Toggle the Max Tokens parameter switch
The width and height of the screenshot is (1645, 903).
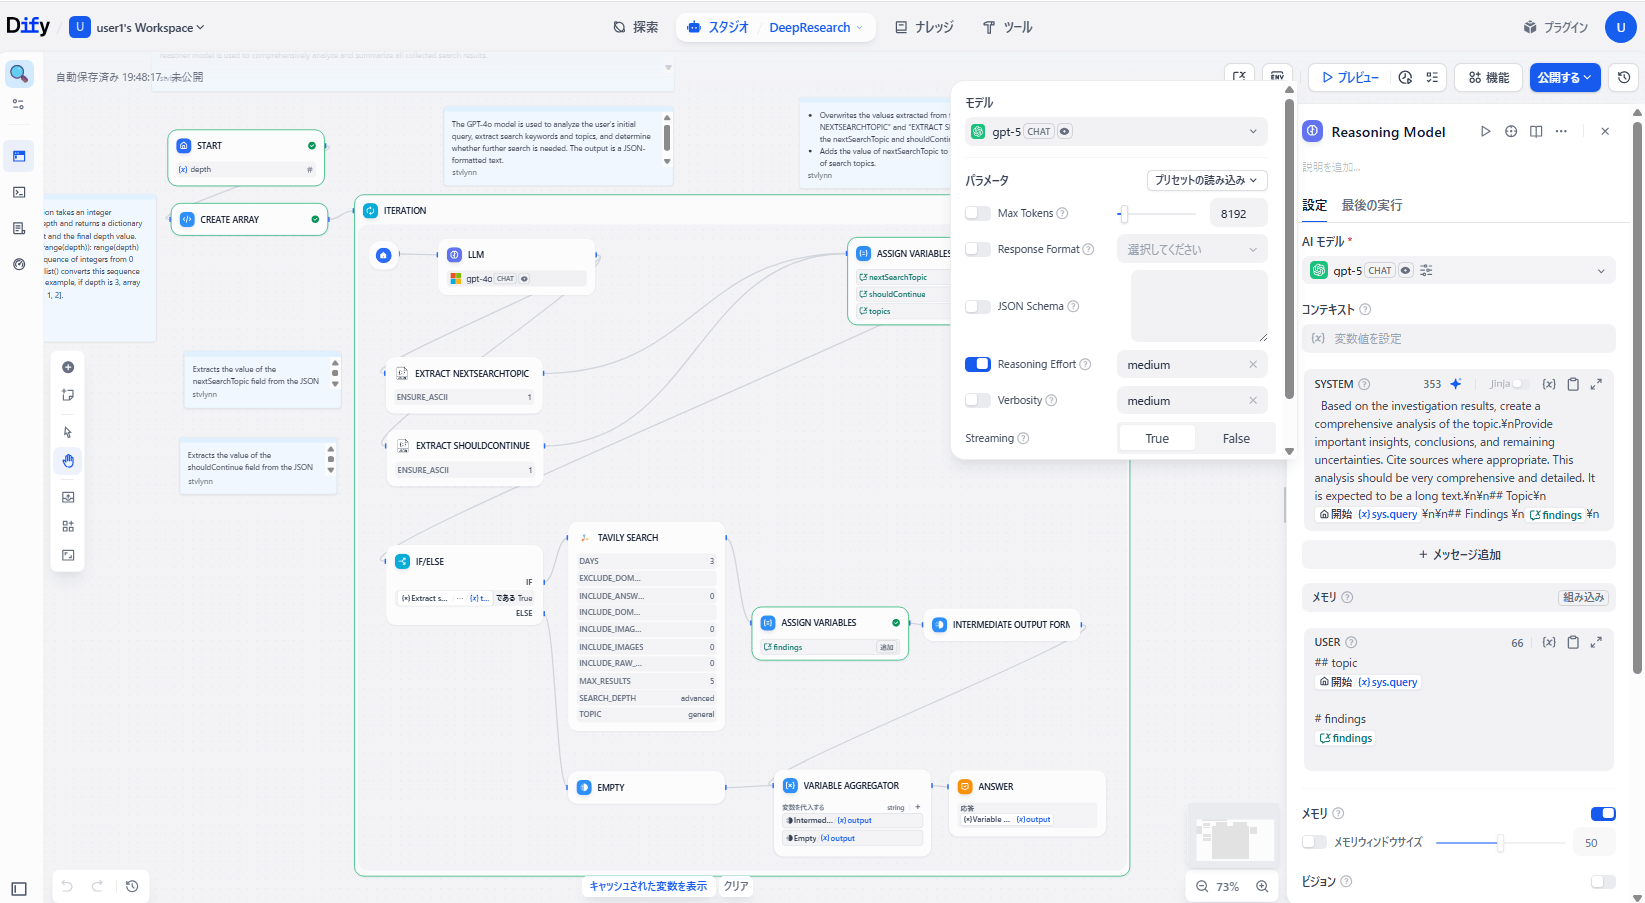click(x=977, y=213)
